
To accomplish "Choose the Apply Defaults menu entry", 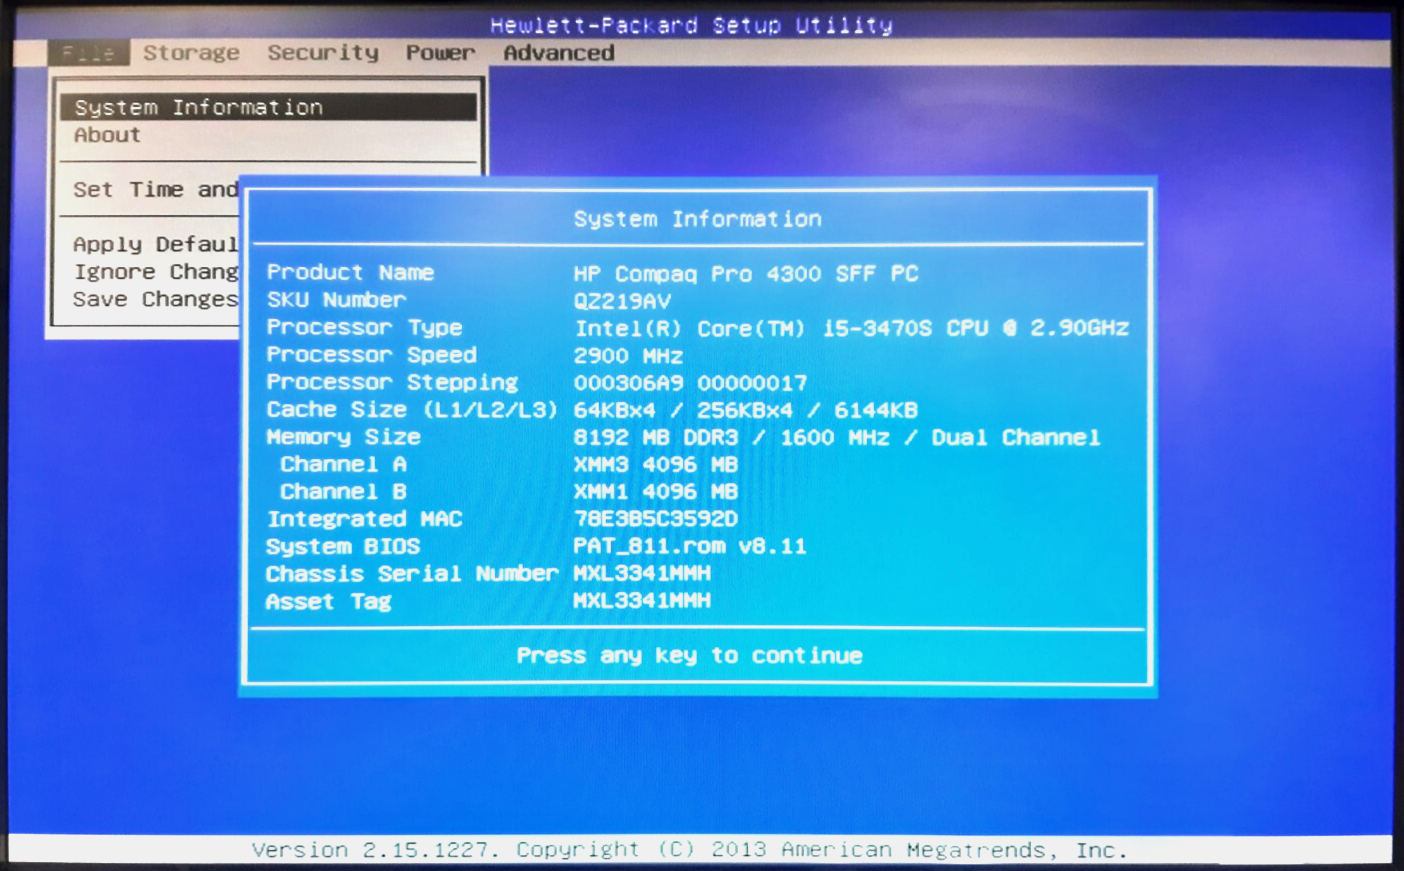I will [x=155, y=244].
